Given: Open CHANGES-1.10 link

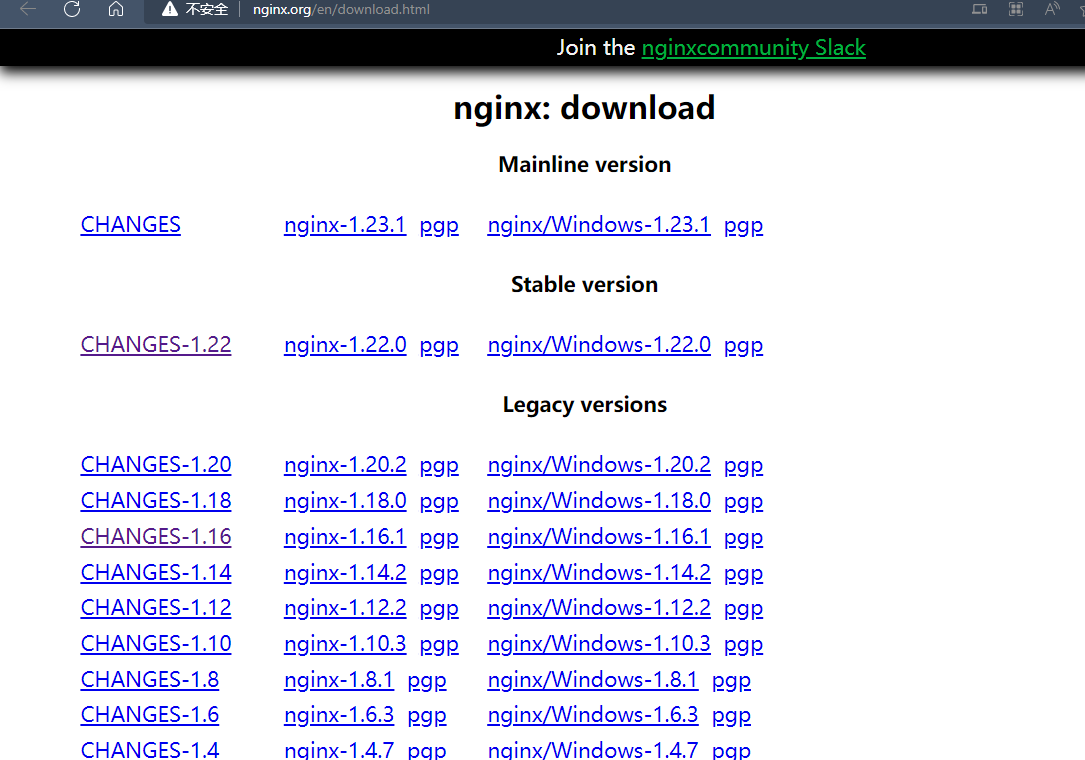Looking at the screenshot, I should click(x=156, y=643).
